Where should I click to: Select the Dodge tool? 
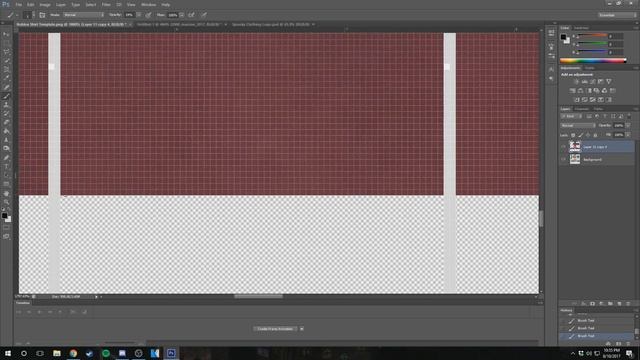(6, 149)
